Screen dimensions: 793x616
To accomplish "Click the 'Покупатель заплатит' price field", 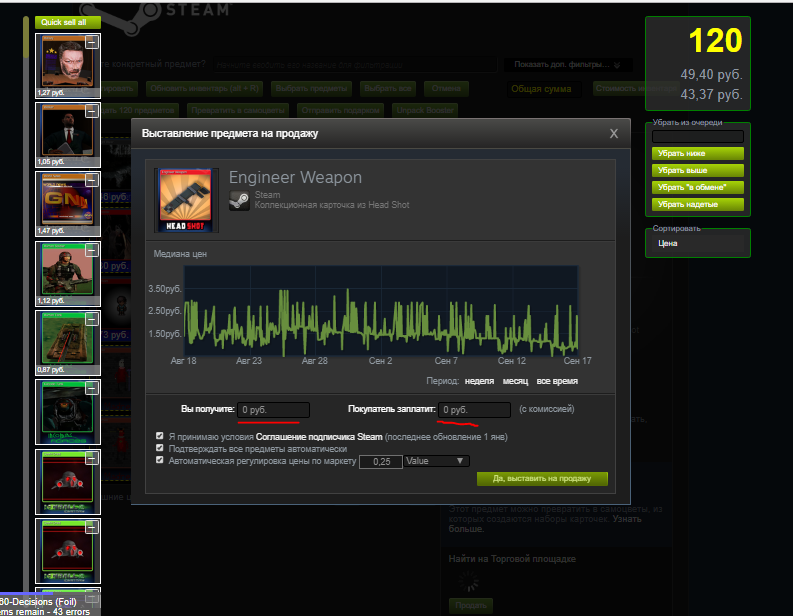I will pos(474,410).
